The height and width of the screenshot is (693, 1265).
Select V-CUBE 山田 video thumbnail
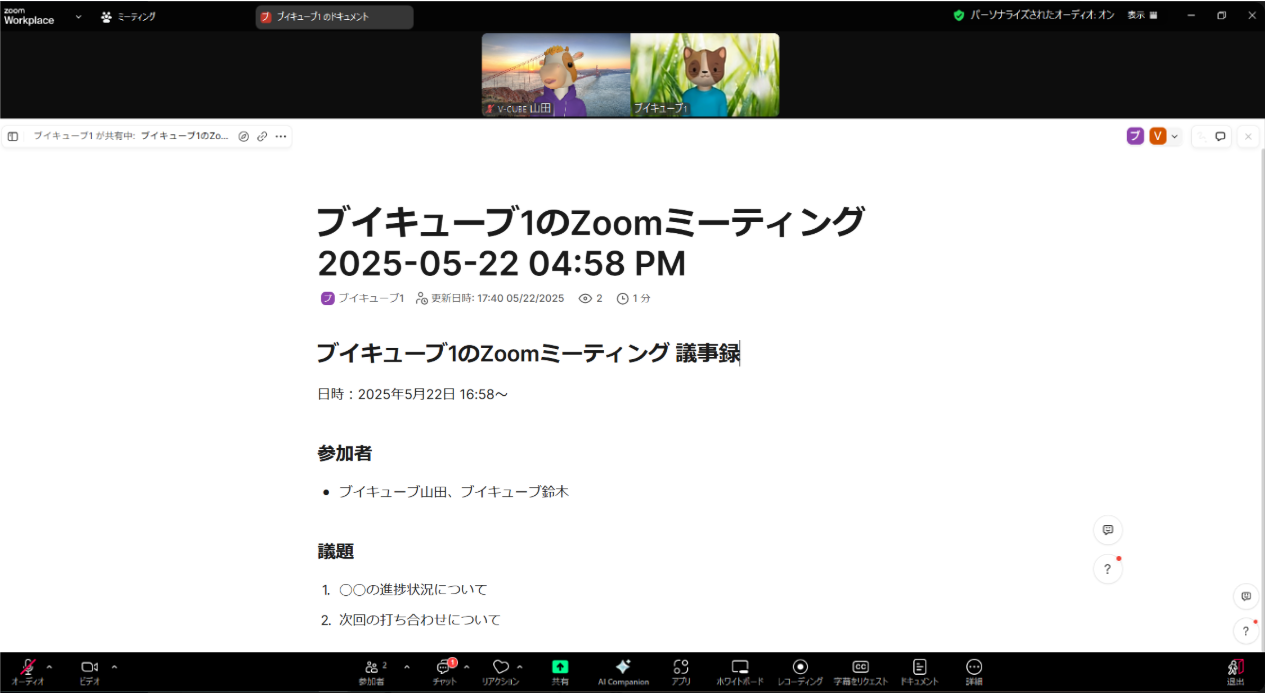[x=556, y=75]
